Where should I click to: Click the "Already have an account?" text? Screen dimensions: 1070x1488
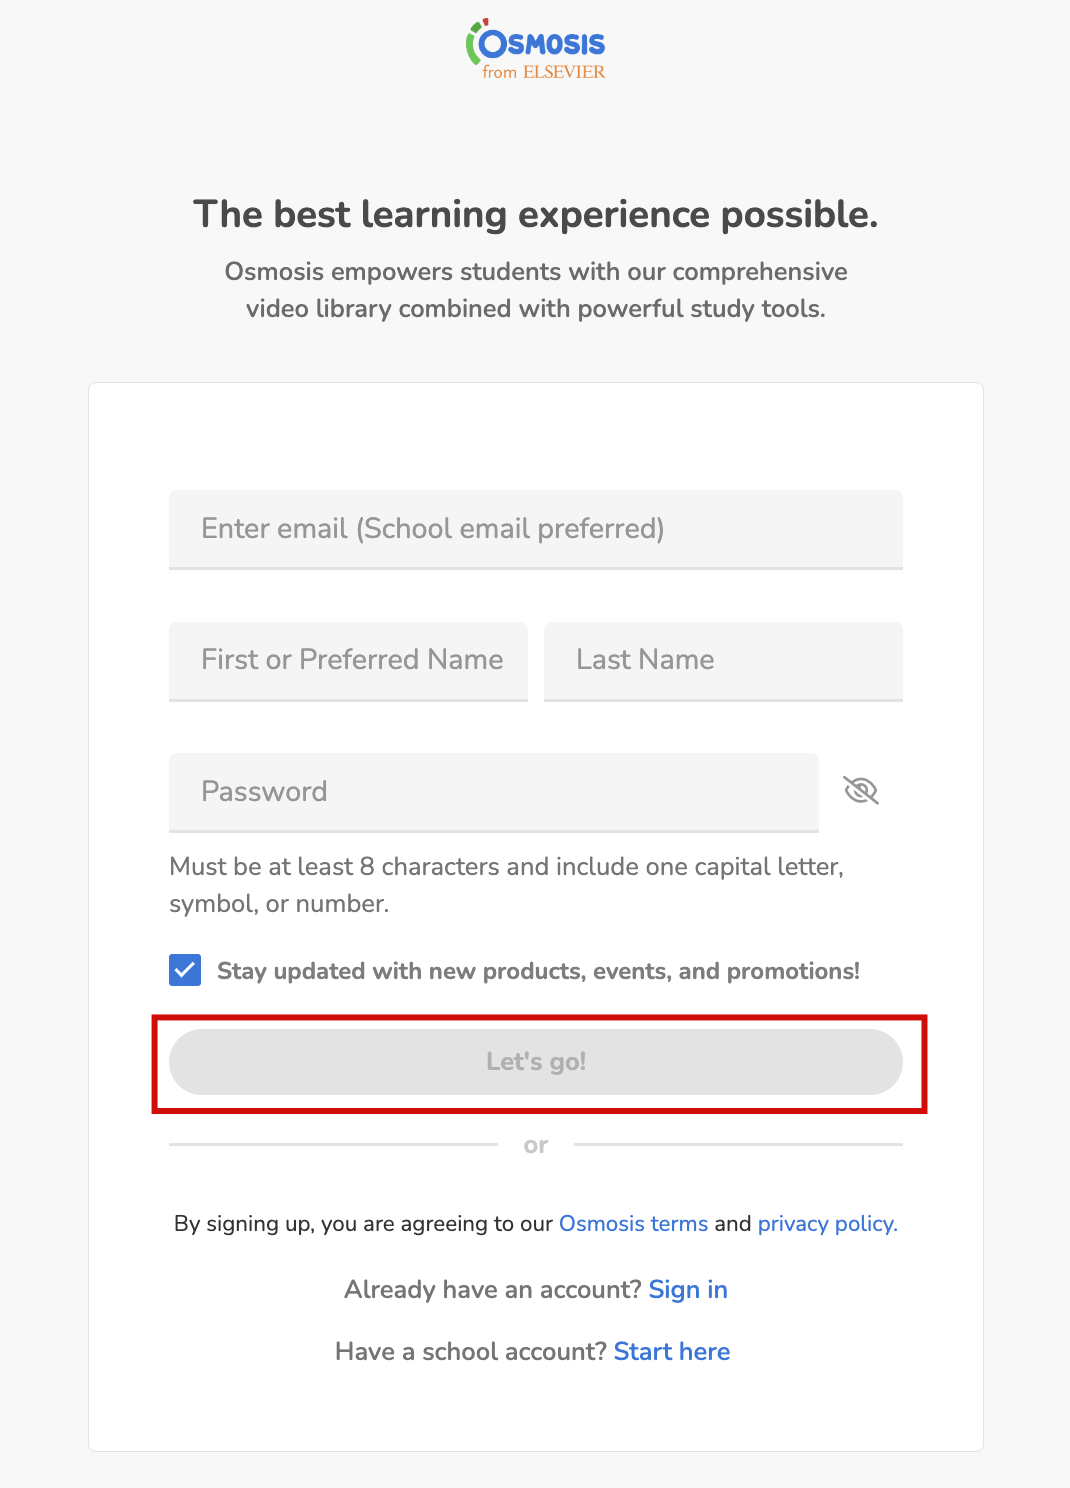click(492, 1290)
